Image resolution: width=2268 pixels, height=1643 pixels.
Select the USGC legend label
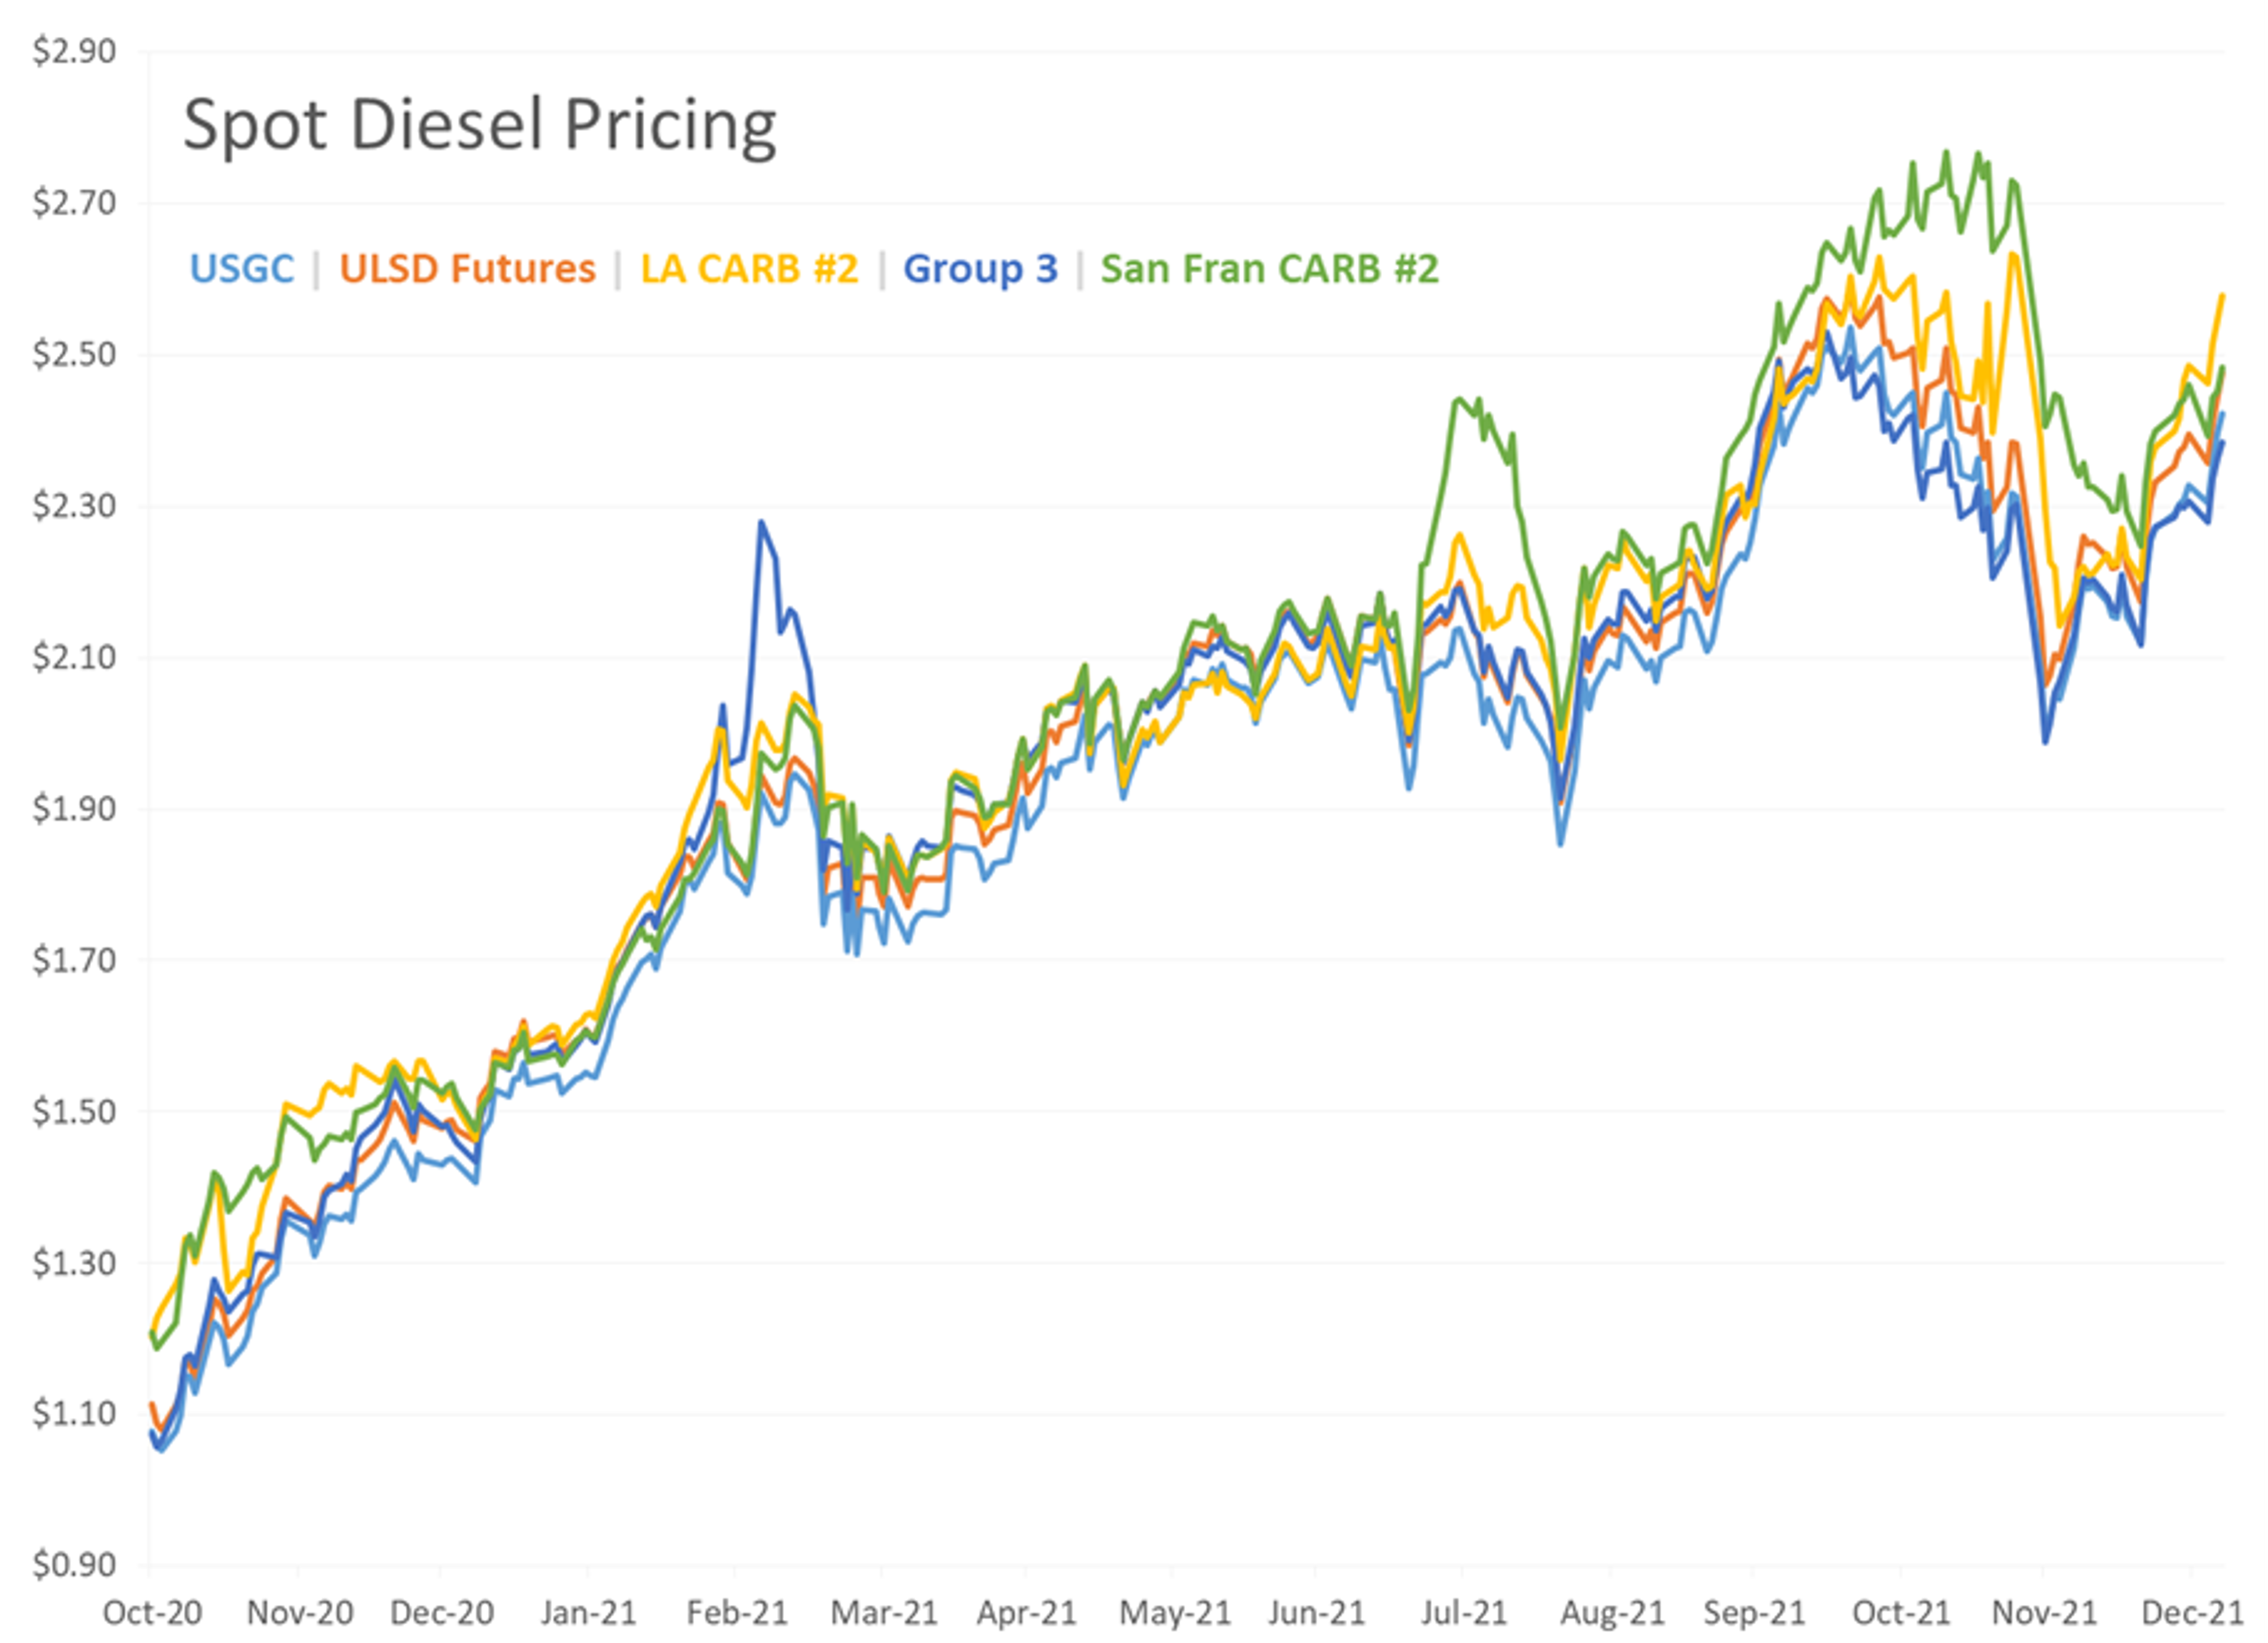tap(242, 268)
